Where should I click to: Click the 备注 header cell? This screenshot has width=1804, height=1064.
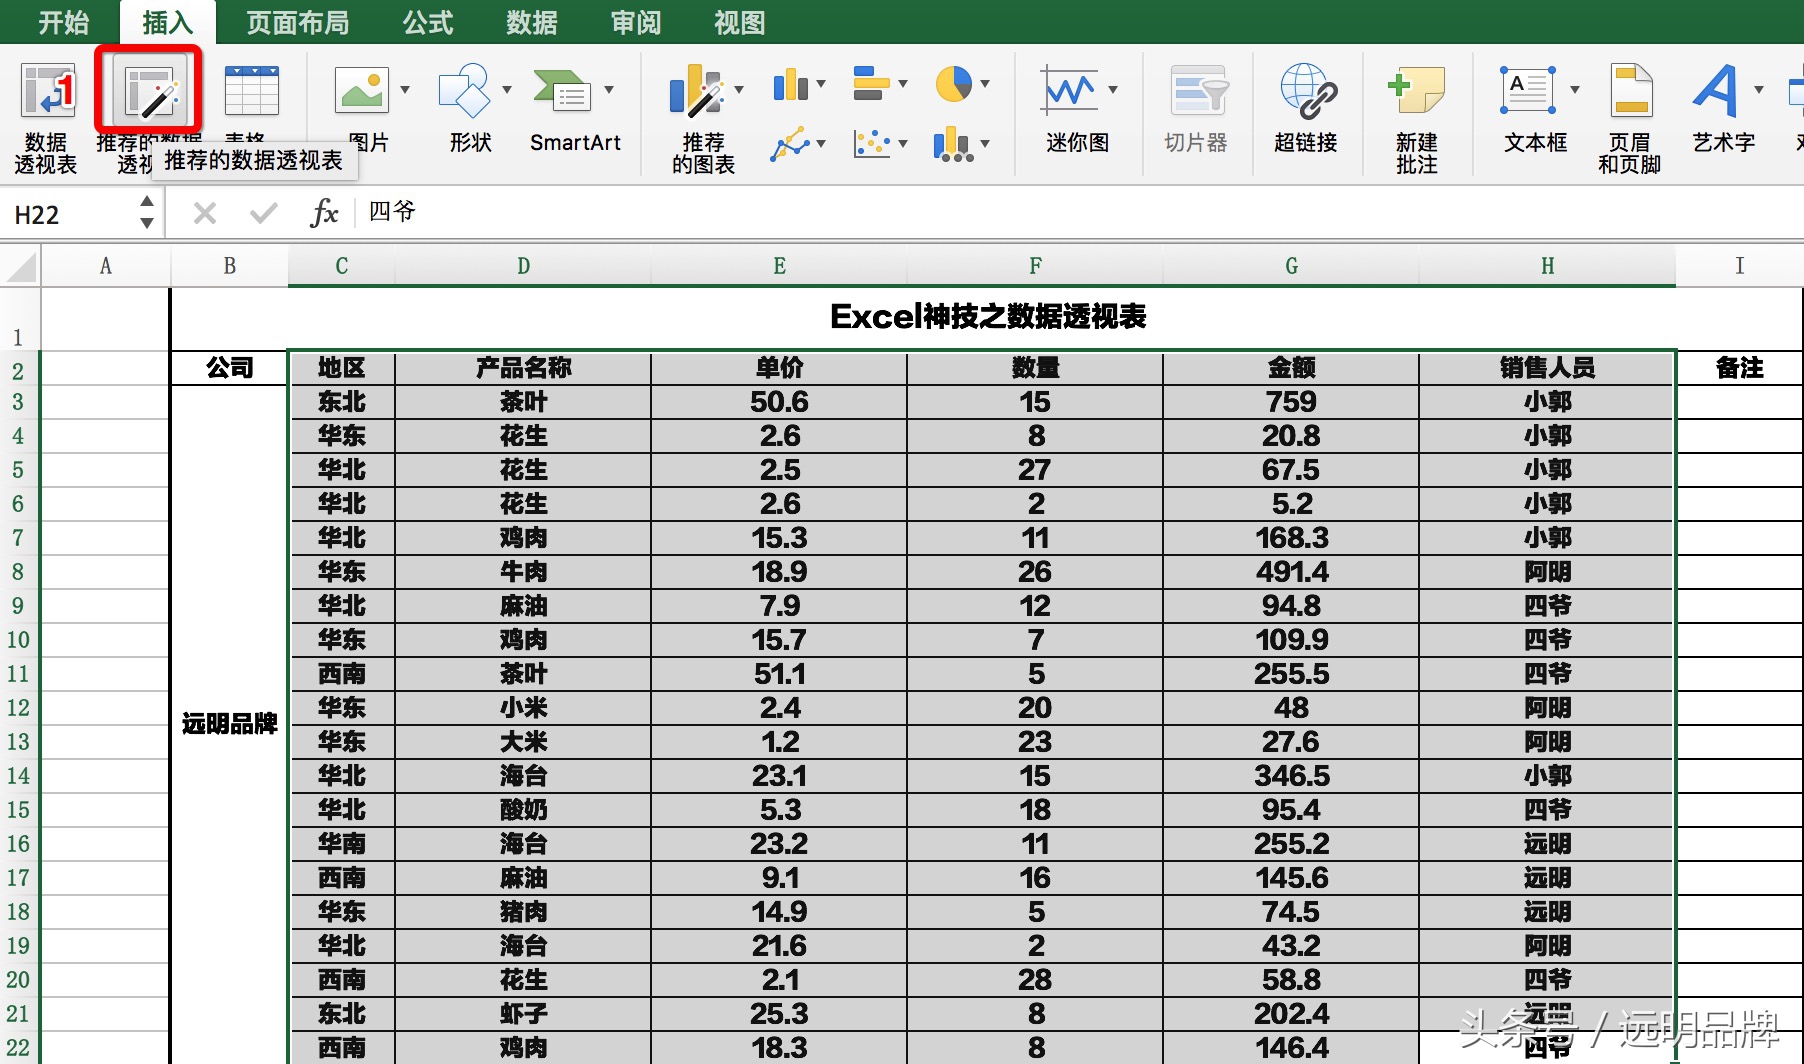(x=1739, y=368)
